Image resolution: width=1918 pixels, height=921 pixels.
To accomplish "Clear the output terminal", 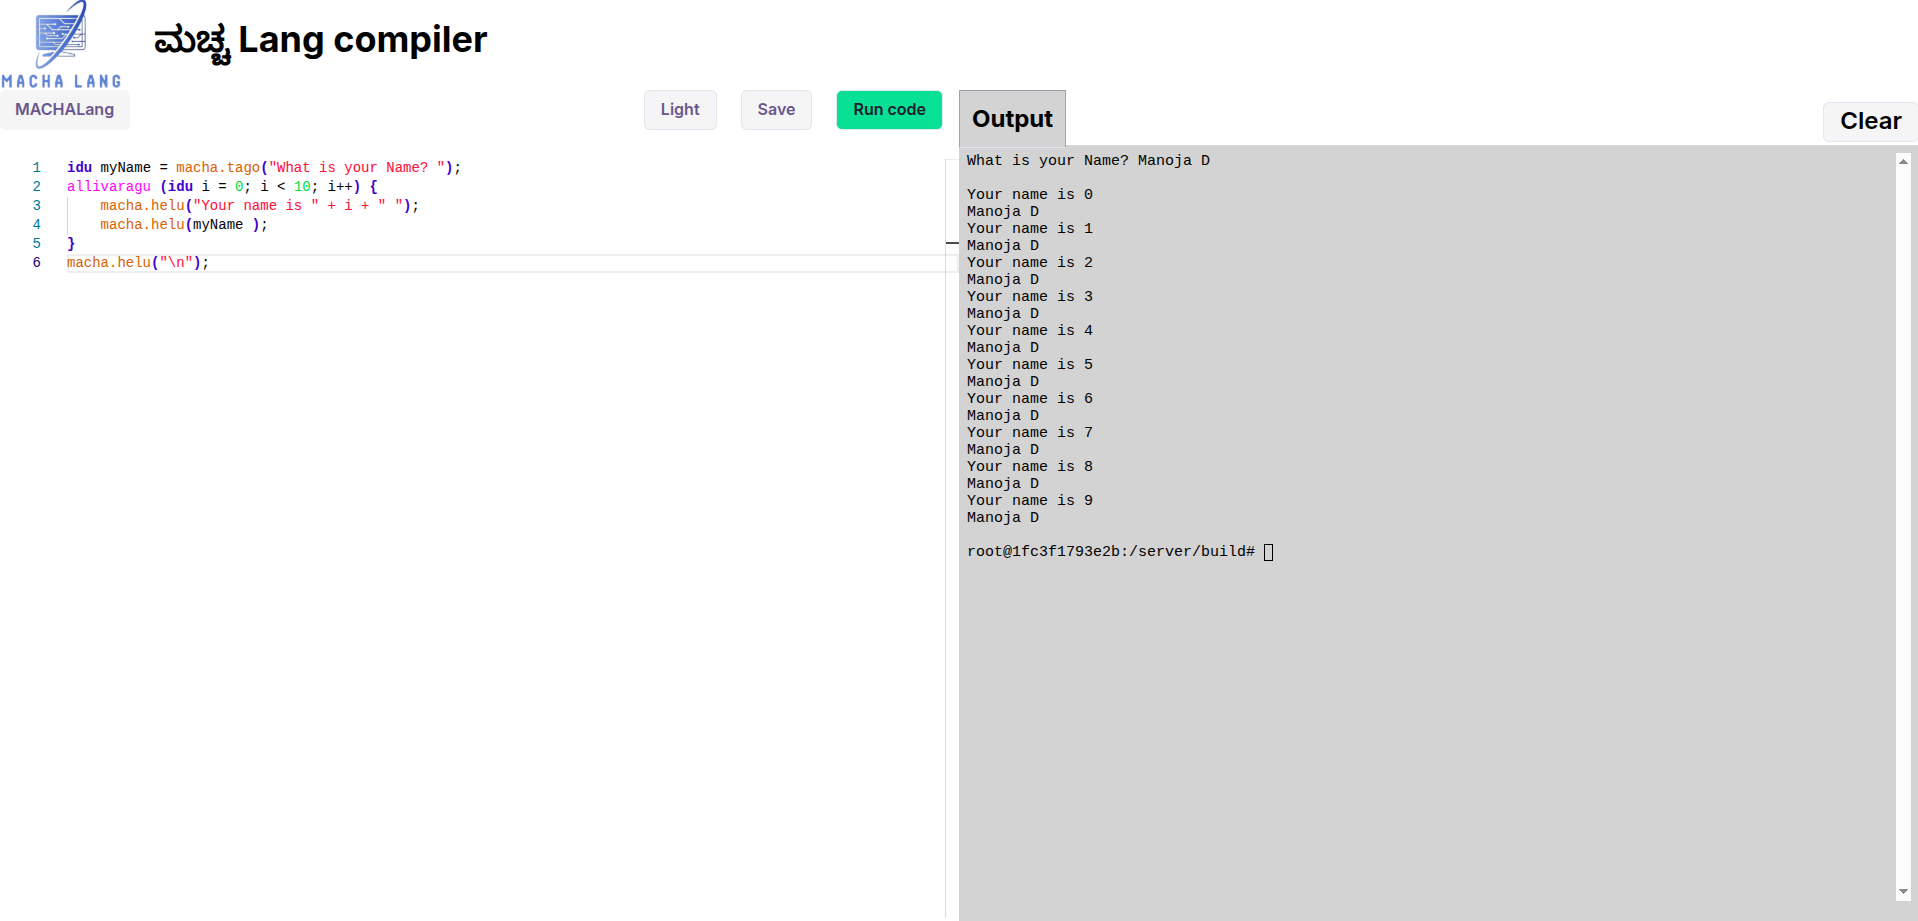I will coord(1869,121).
